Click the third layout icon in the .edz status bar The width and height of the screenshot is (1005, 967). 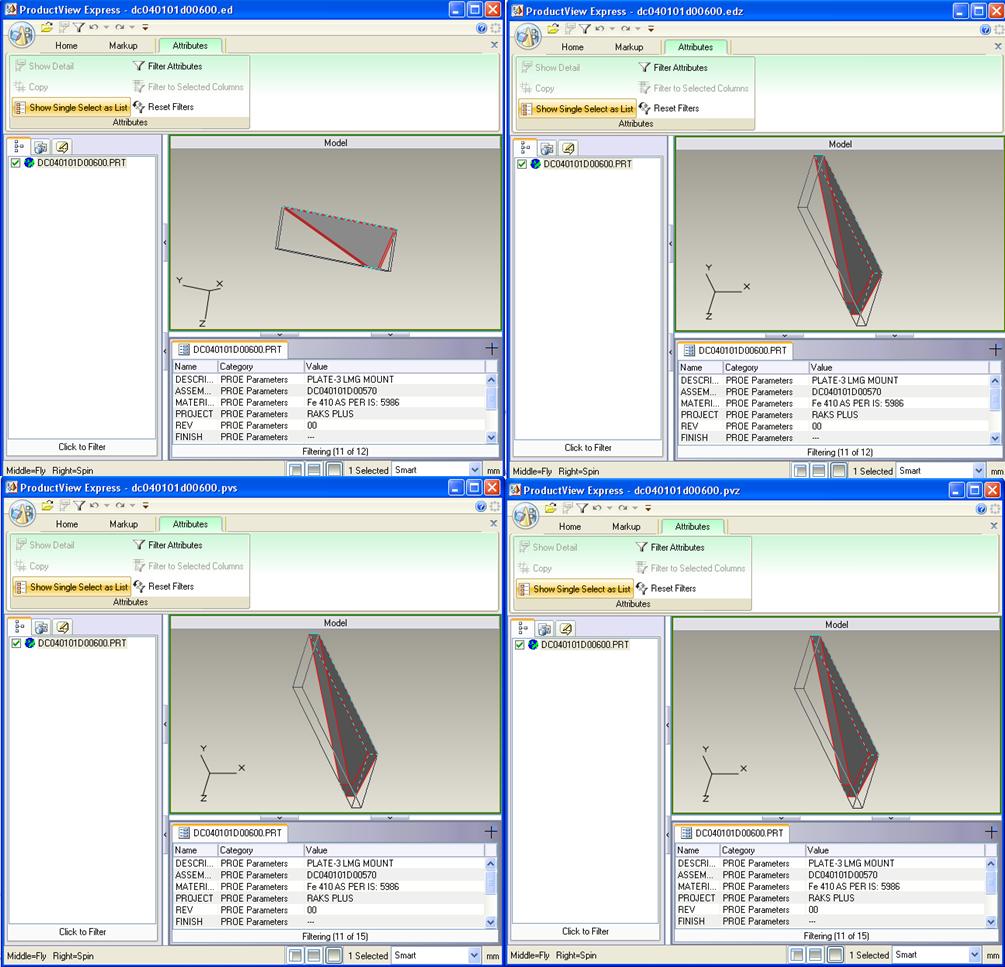coord(838,471)
